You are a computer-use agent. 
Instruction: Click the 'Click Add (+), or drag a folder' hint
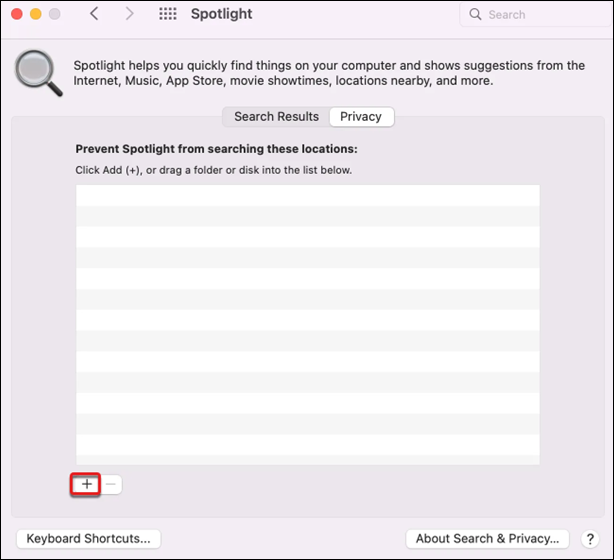[214, 170]
